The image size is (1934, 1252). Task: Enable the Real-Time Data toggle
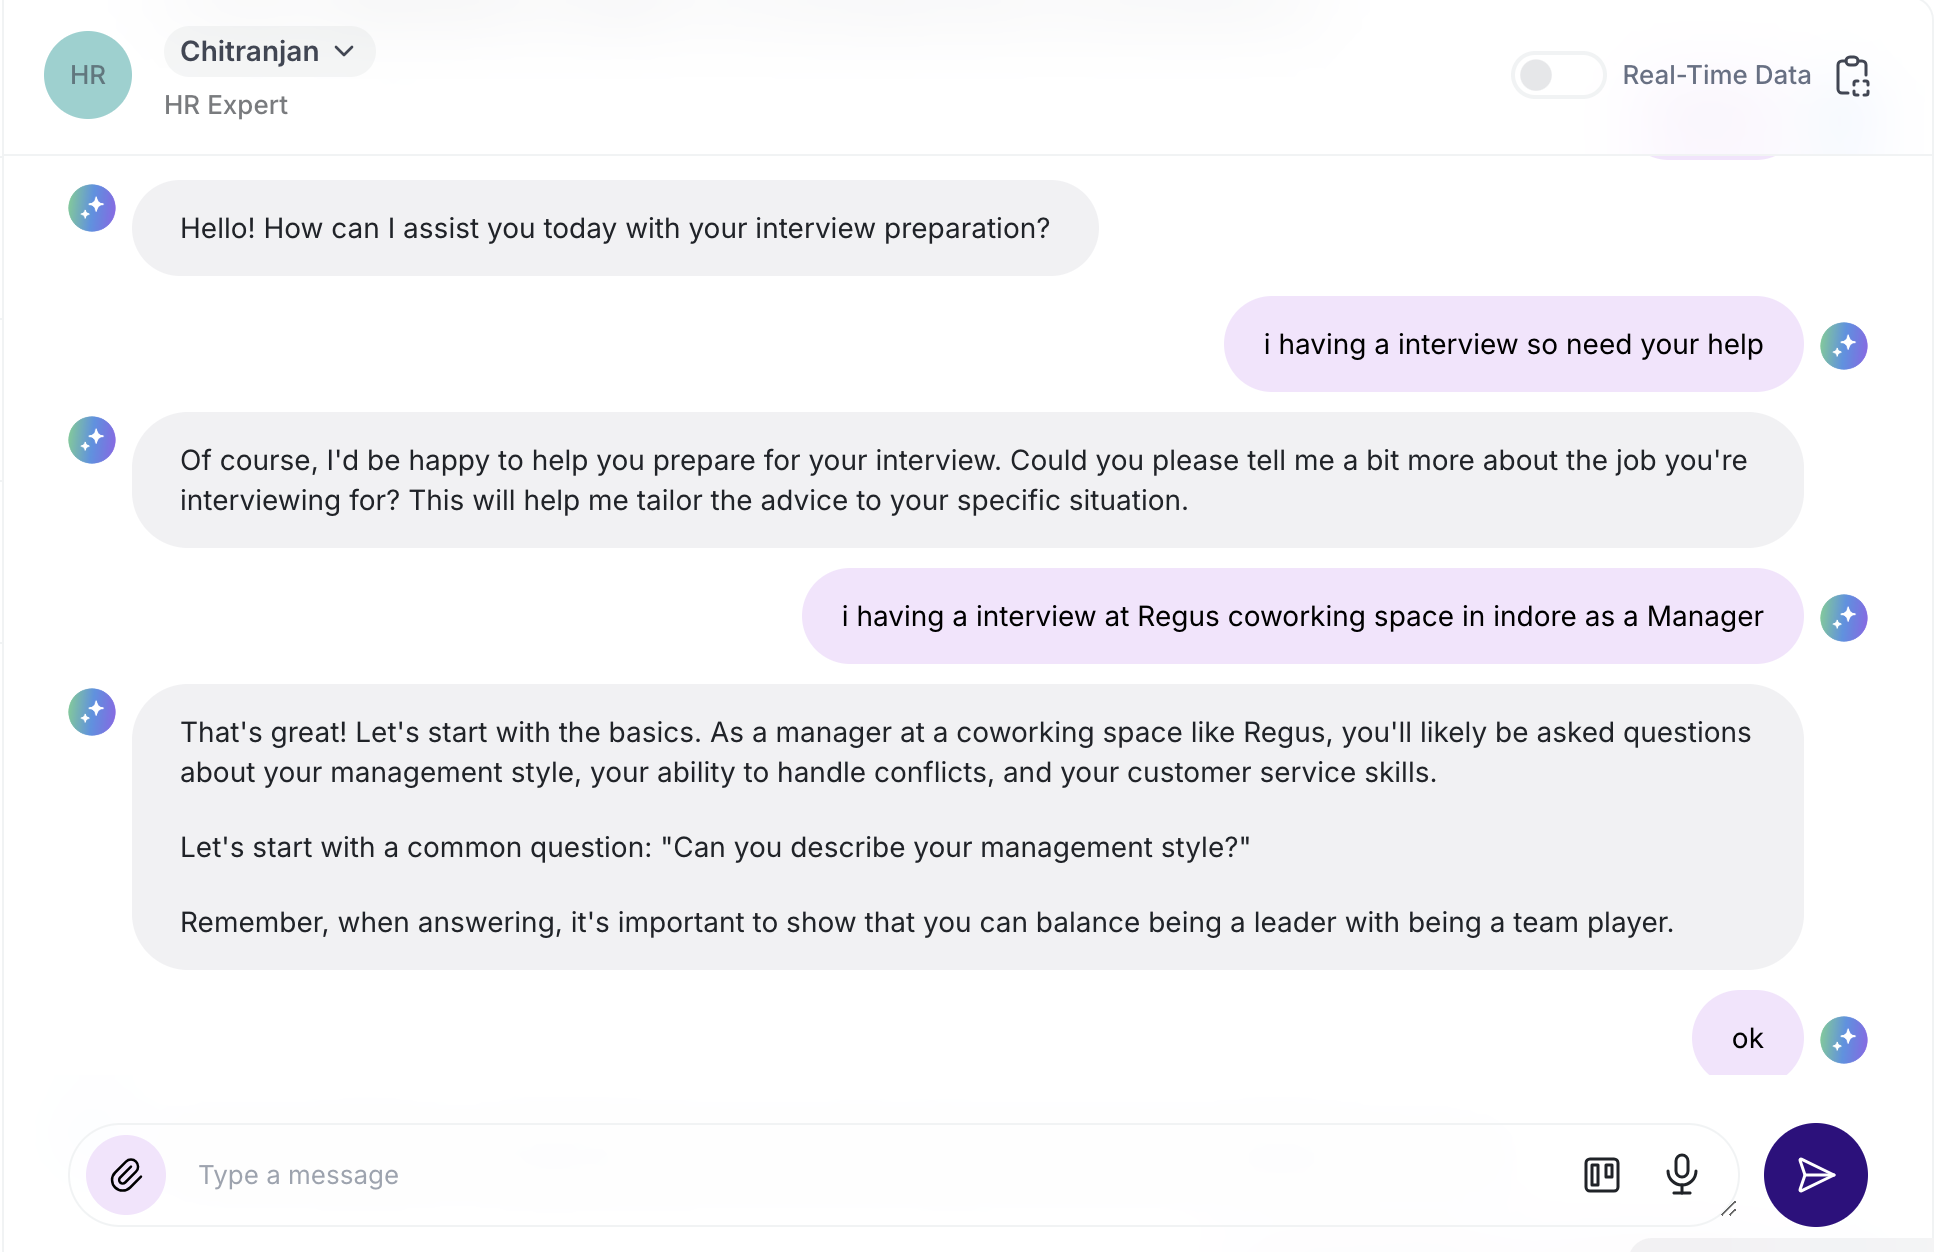pyautogui.click(x=1558, y=75)
